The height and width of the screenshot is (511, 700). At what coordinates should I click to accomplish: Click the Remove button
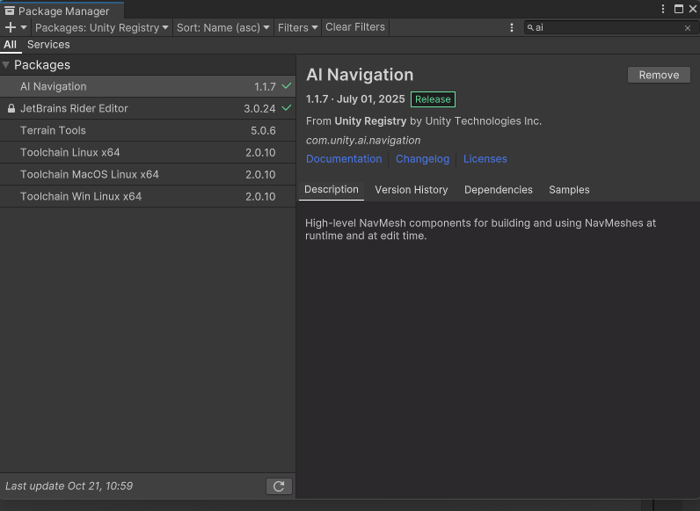pyautogui.click(x=658, y=75)
